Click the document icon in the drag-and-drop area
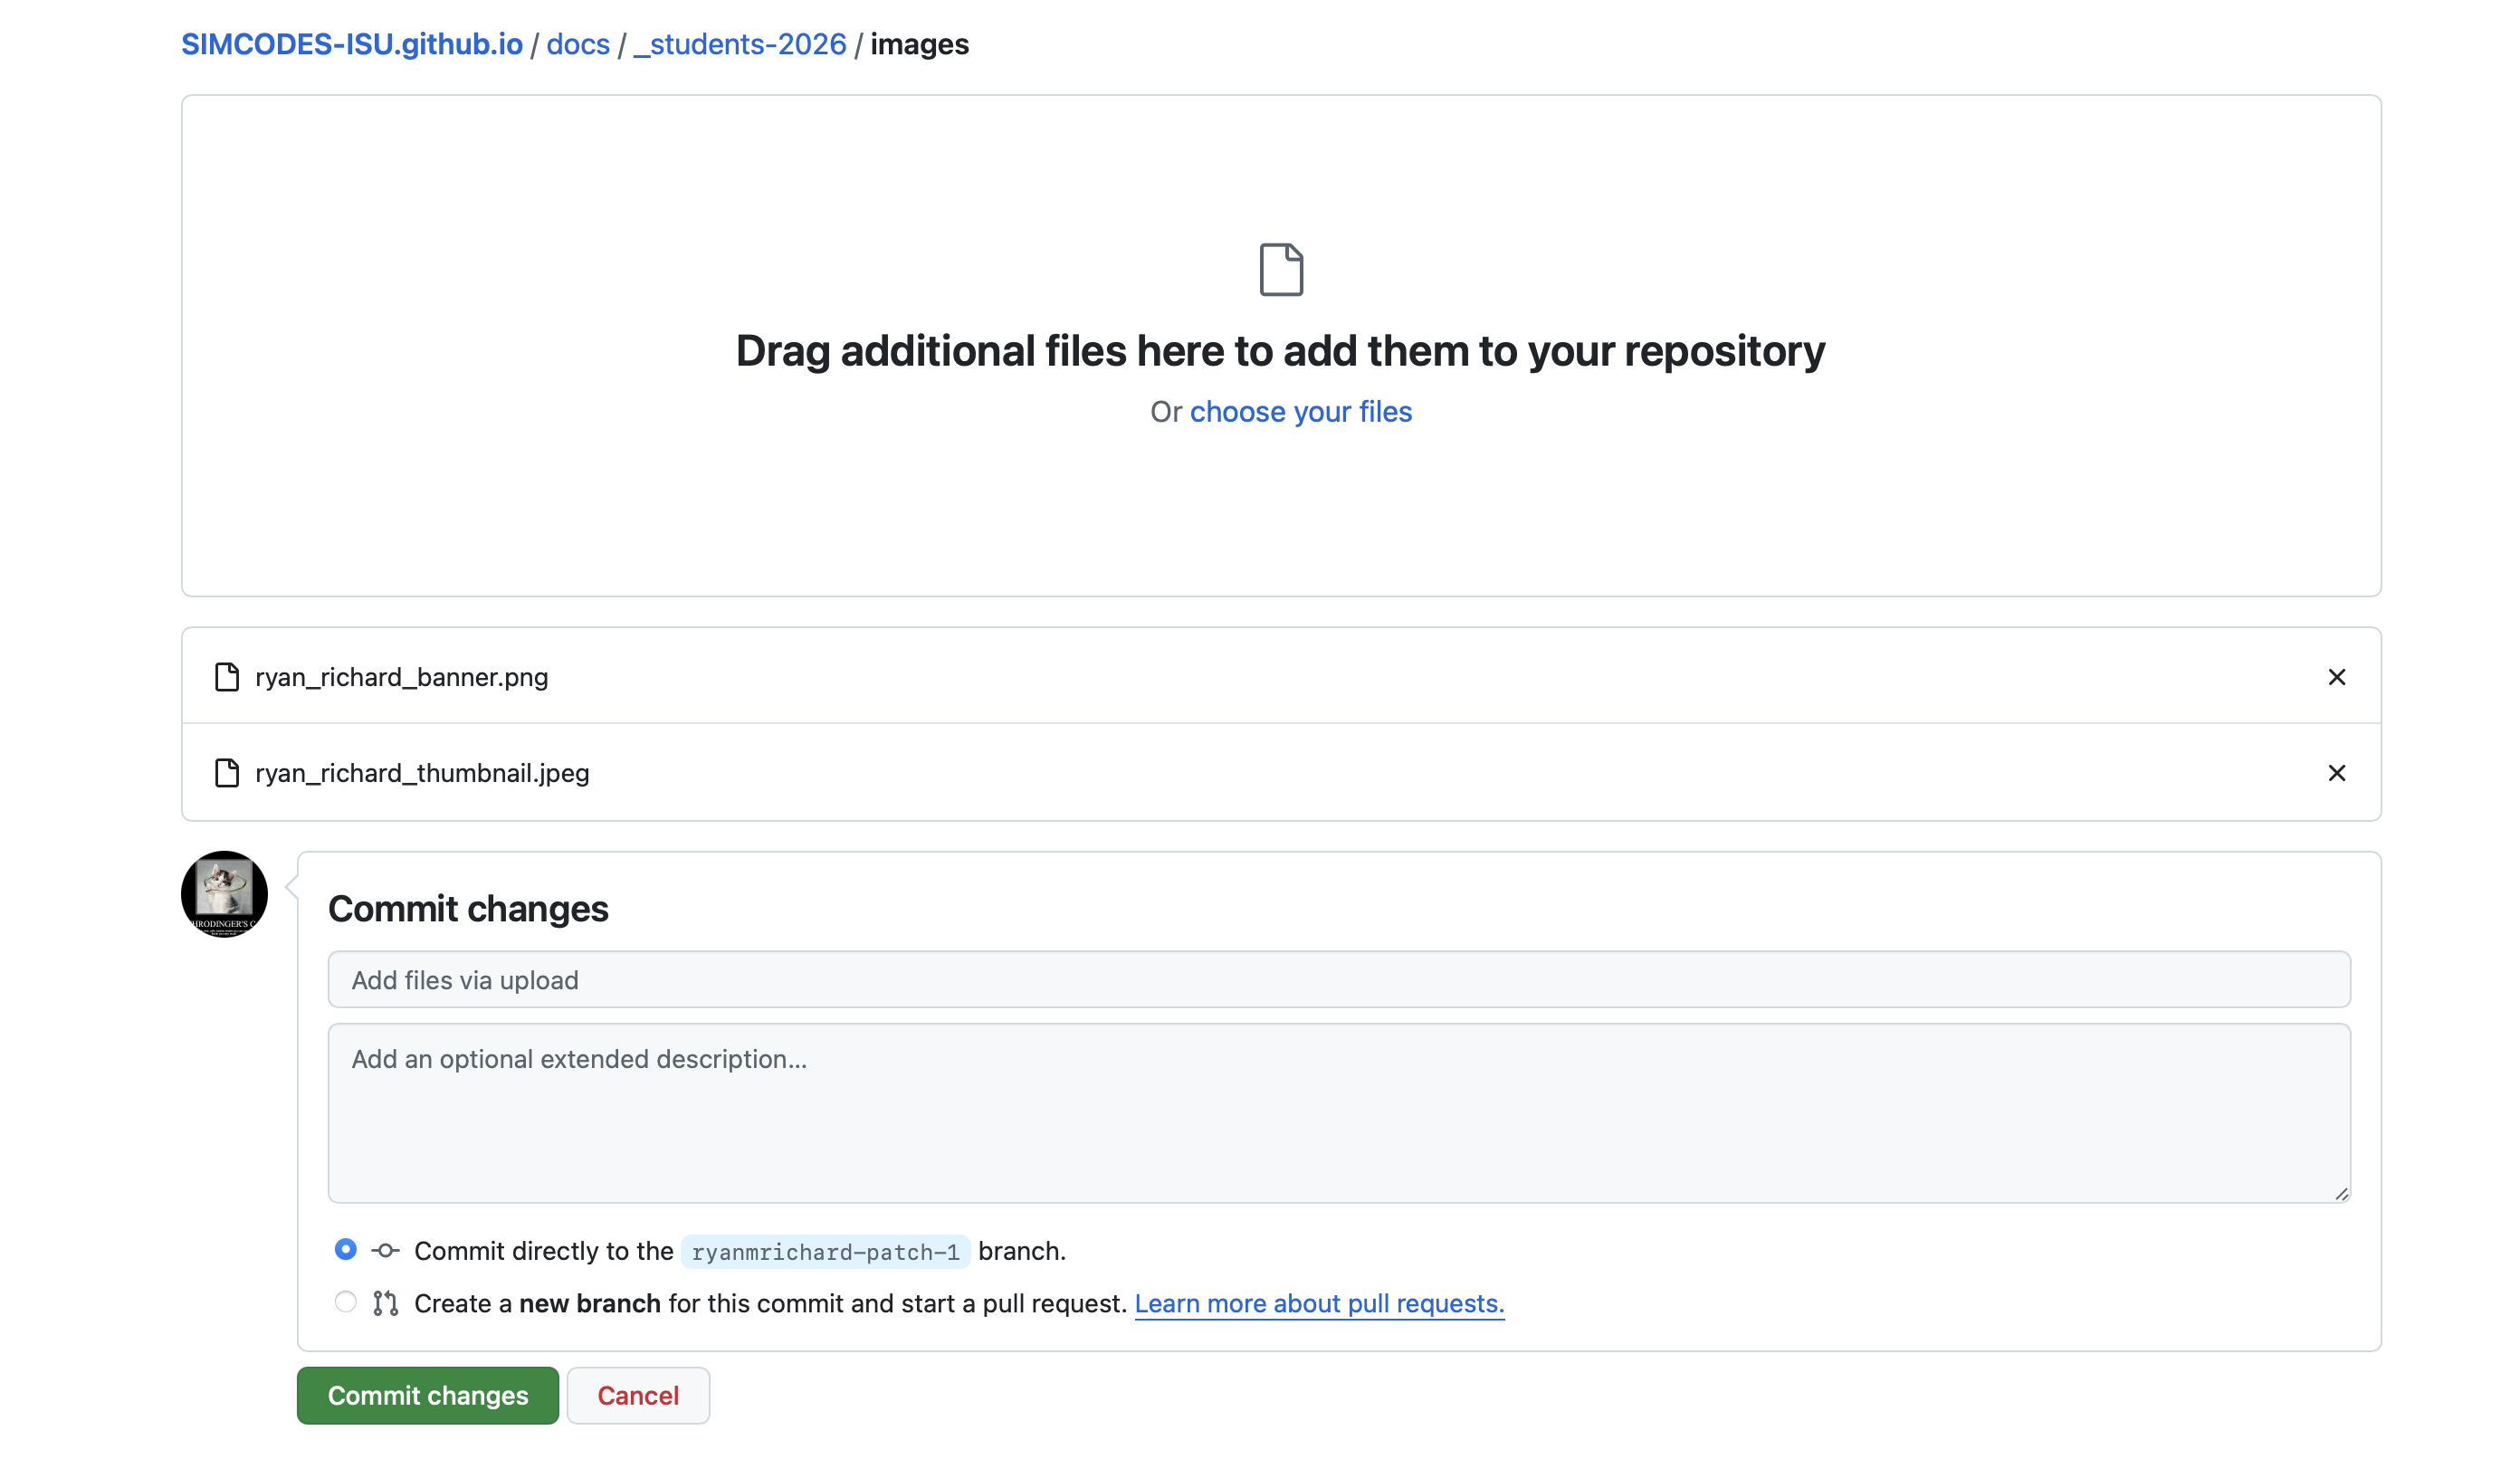The image size is (2520, 1459). (1283, 268)
